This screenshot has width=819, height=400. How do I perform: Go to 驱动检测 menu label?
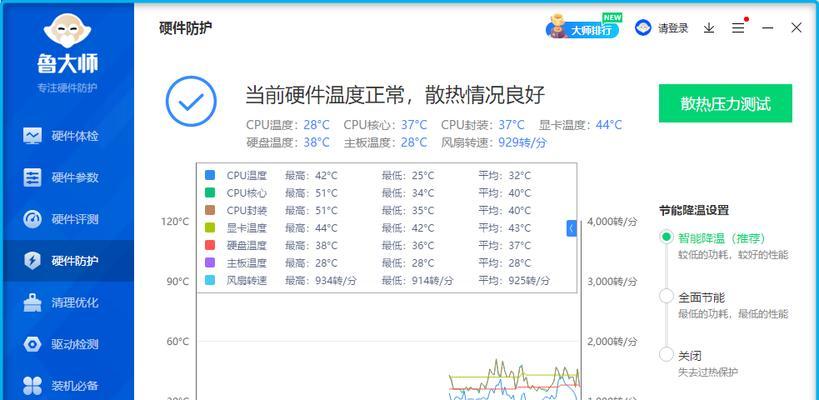tap(75, 344)
